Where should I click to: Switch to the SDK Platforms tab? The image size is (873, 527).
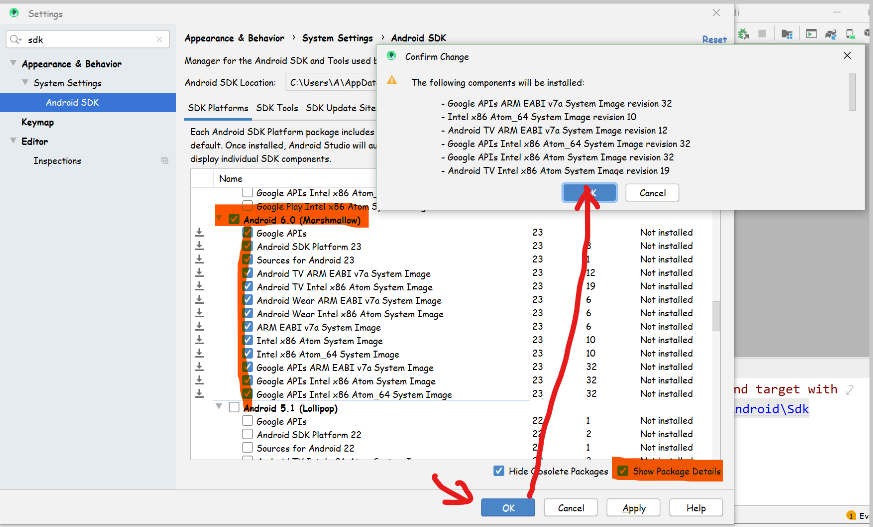click(x=218, y=108)
